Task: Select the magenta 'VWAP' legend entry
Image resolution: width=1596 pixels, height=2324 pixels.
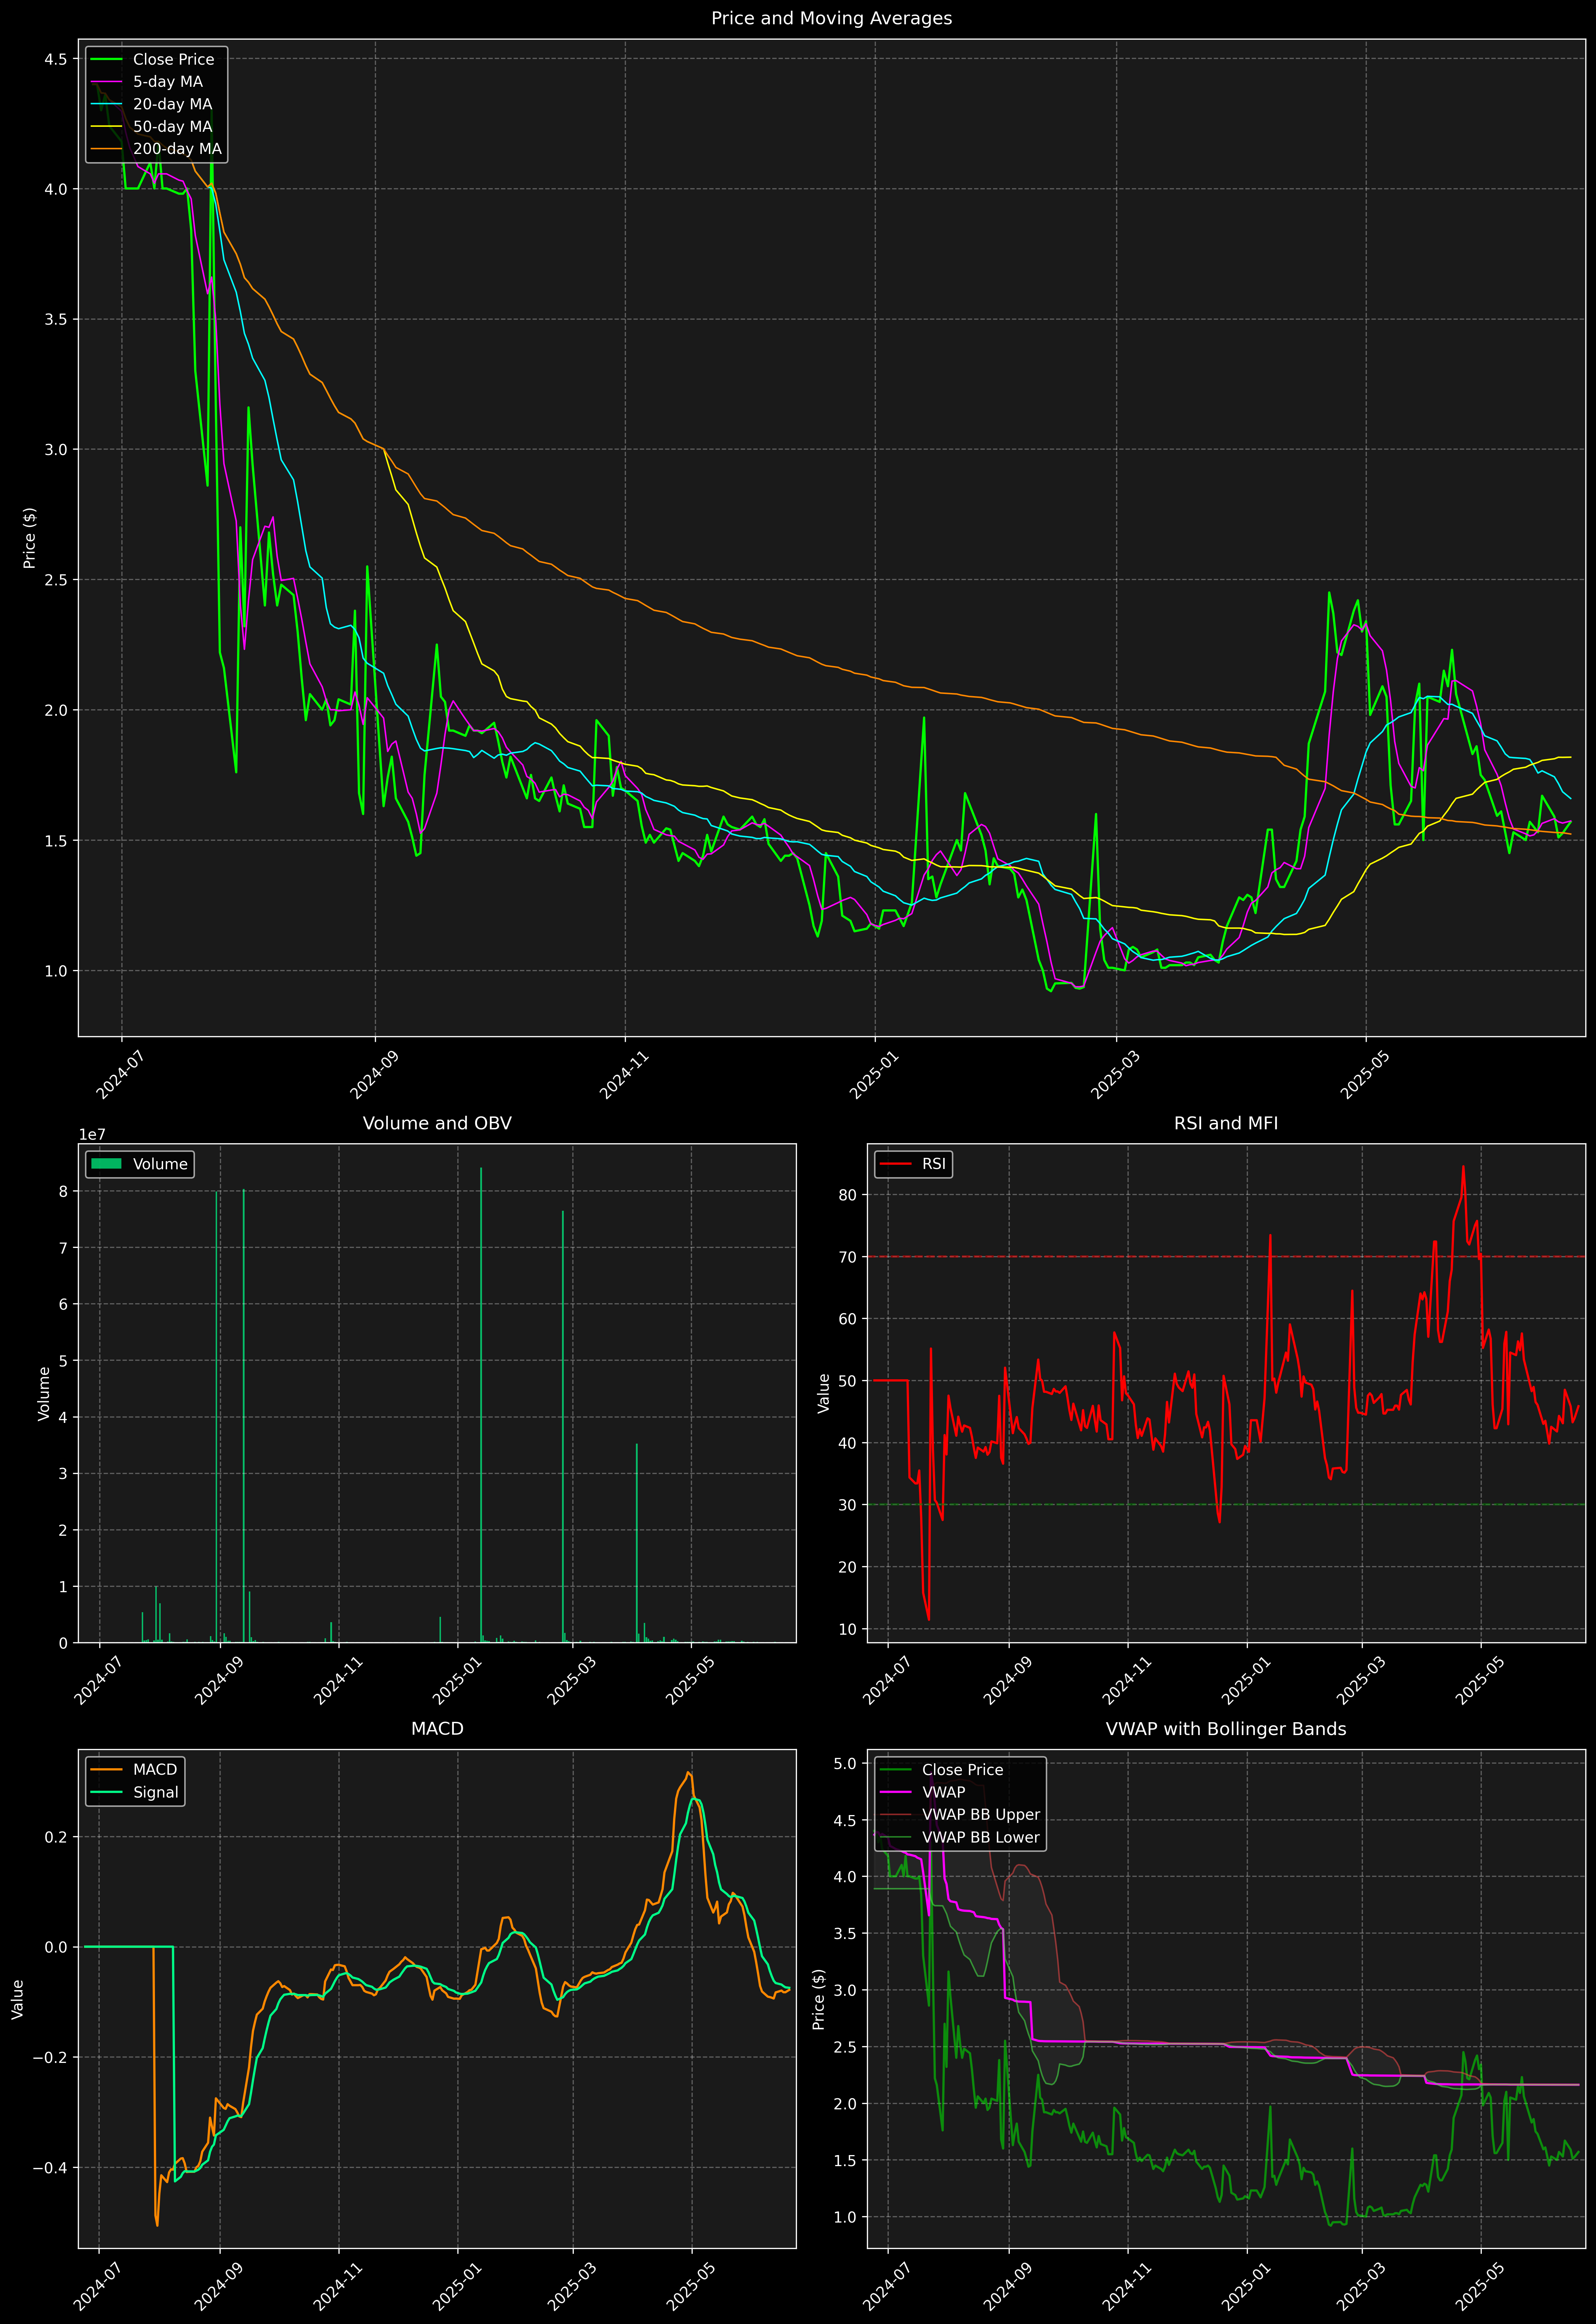Action: pyautogui.click(x=923, y=1792)
